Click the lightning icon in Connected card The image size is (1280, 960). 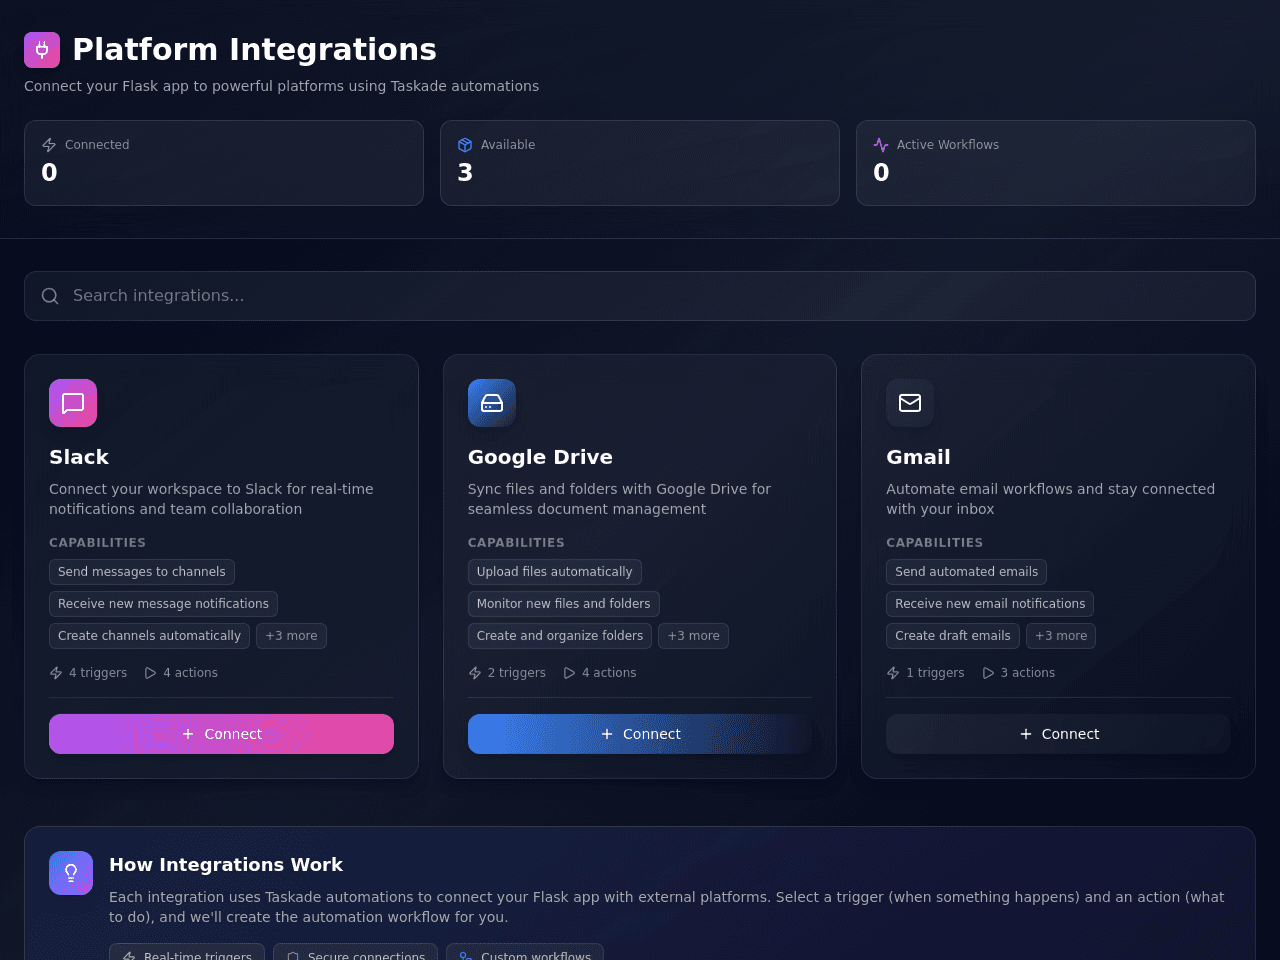(49, 145)
